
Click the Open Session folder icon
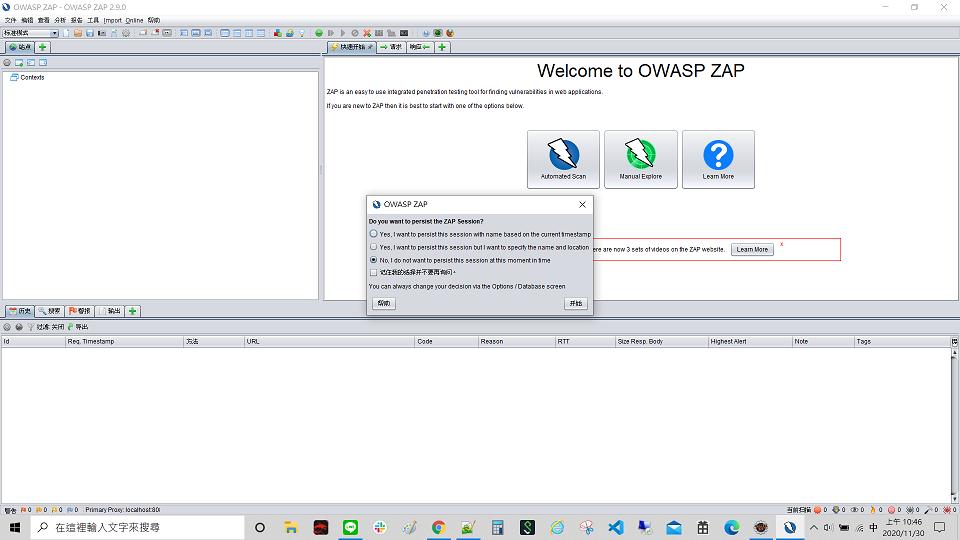point(78,33)
